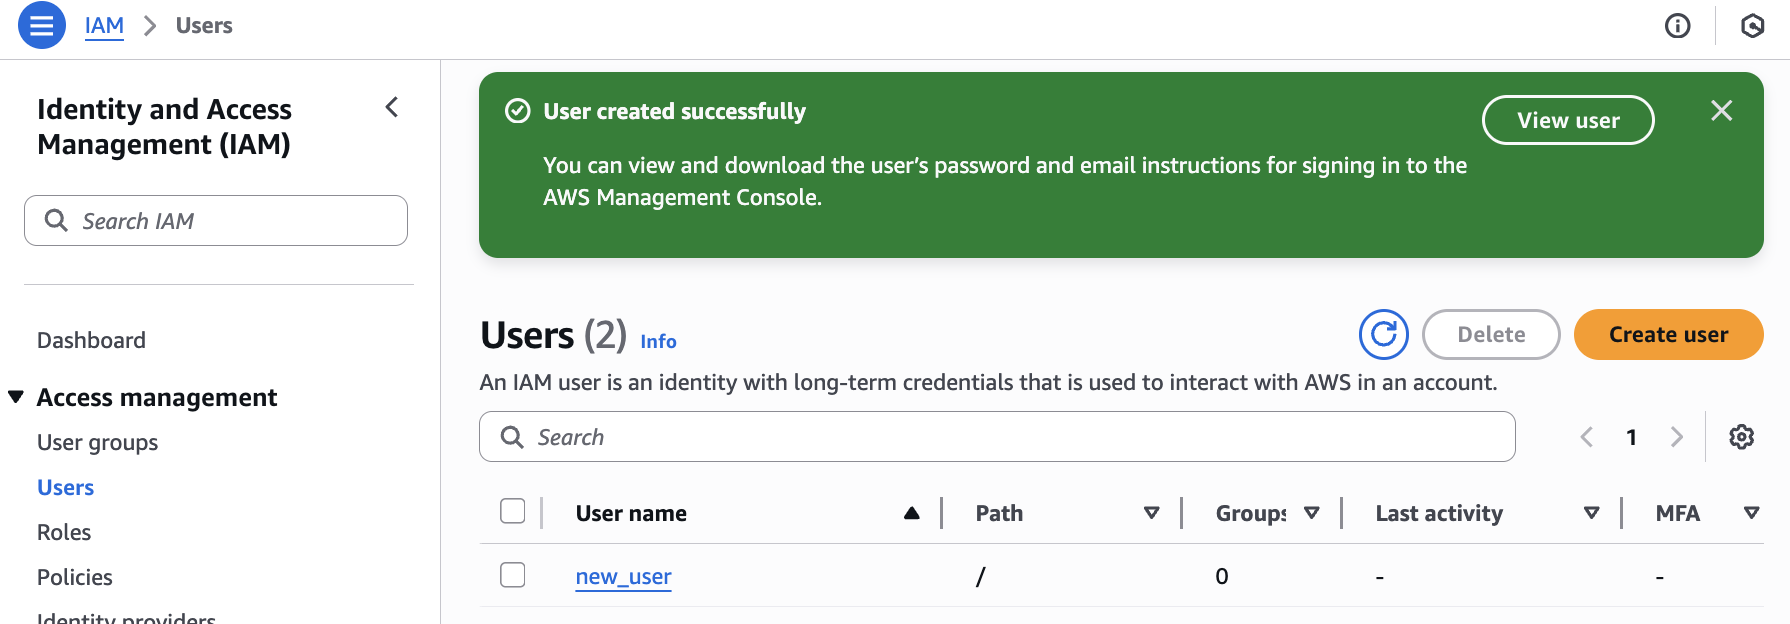
Task: Click the Search IAM field
Action: coord(230,221)
